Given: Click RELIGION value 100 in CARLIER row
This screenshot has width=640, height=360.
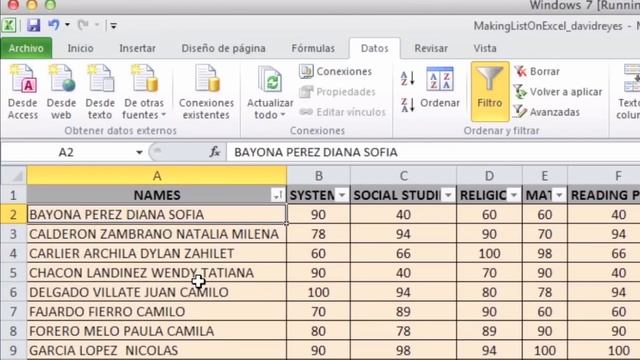Looking at the screenshot, I should coord(489,253).
